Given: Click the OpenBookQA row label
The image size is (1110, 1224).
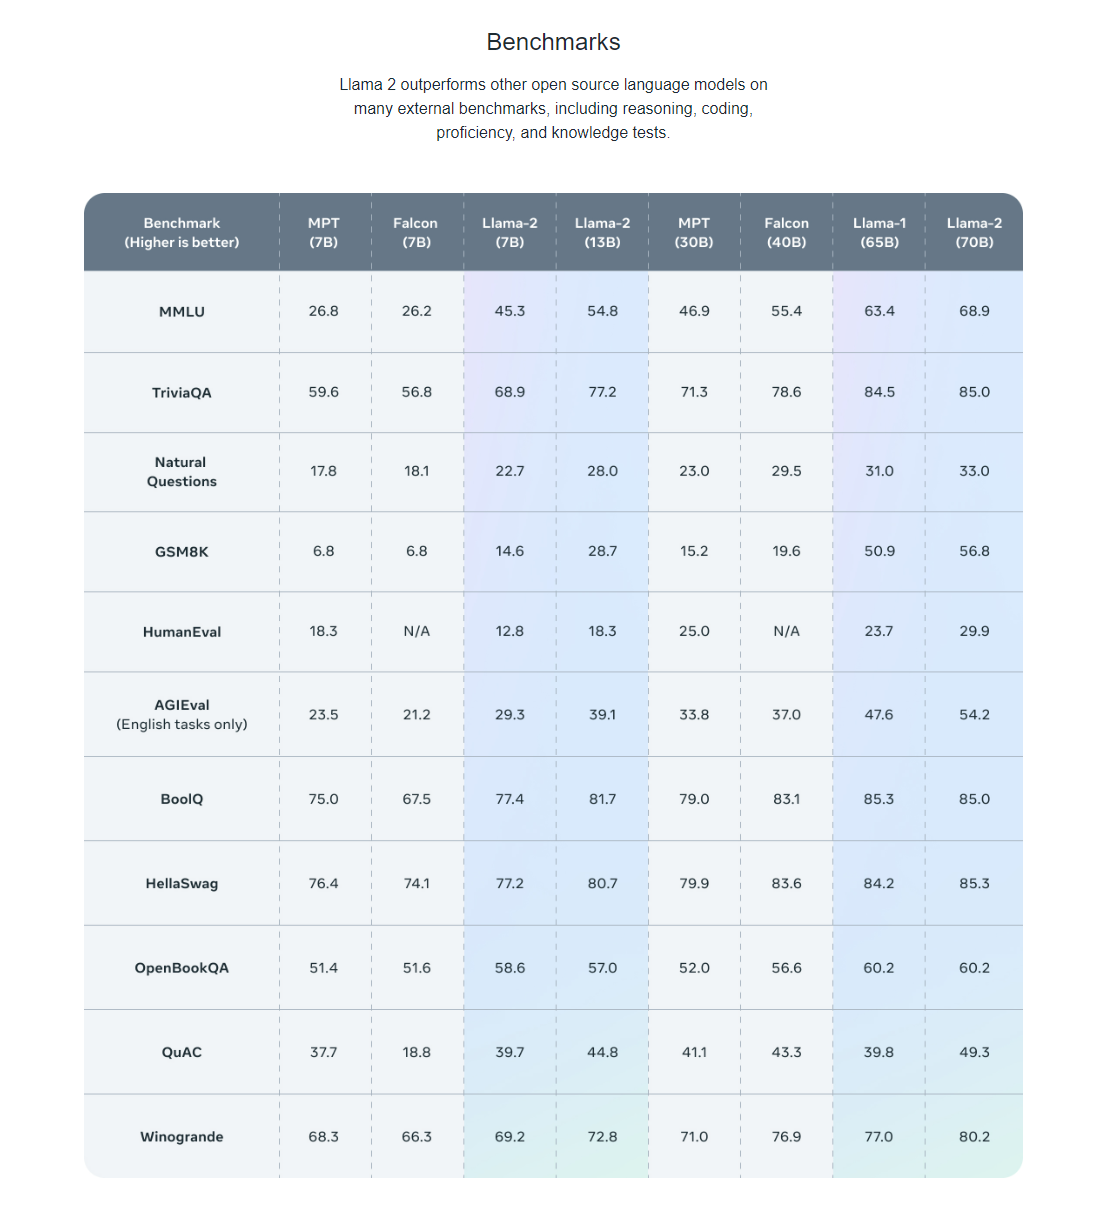Looking at the screenshot, I should [x=182, y=968].
